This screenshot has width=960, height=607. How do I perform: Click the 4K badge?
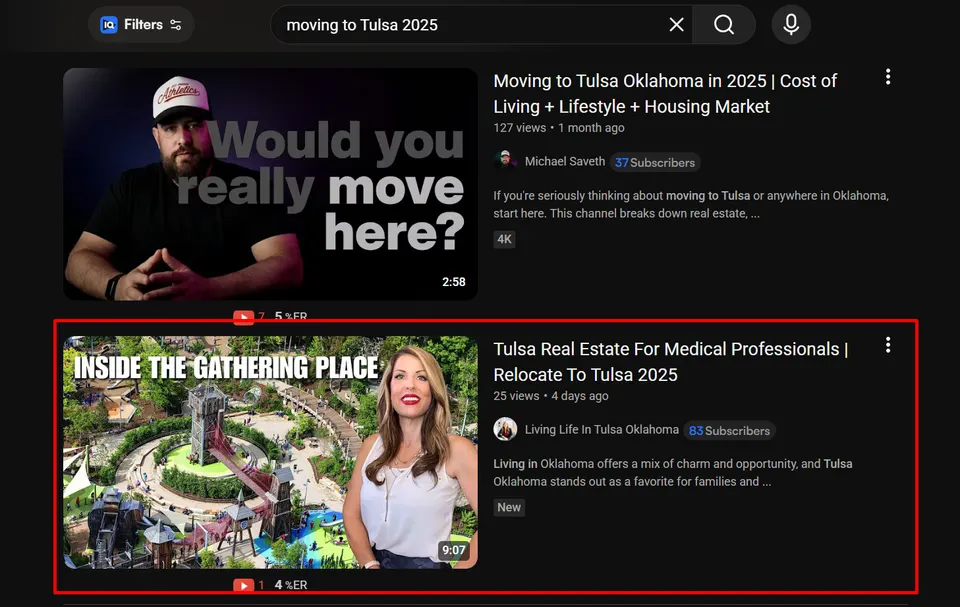click(x=504, y=239)
